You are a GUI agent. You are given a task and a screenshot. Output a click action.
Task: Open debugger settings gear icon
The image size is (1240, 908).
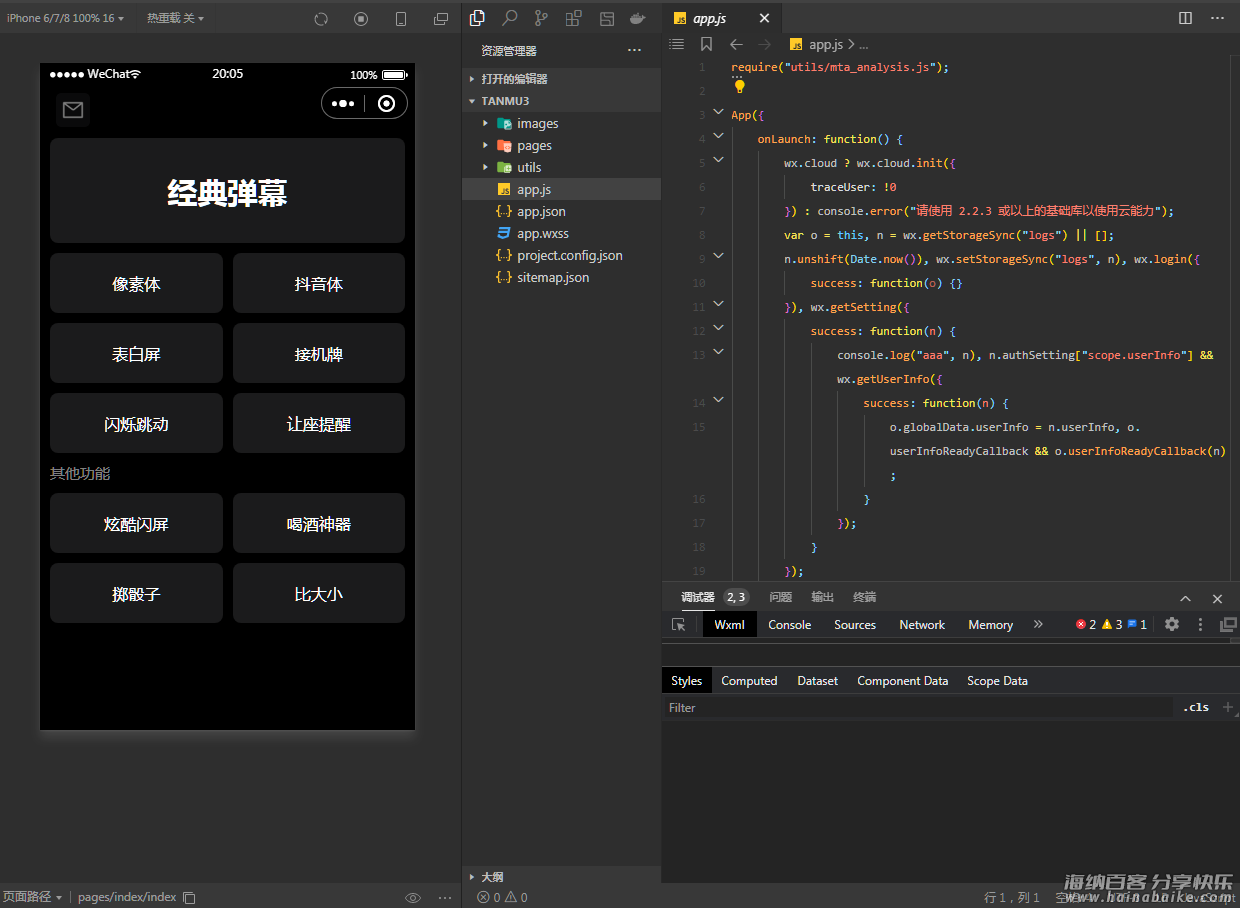[x=1172, y=624]
